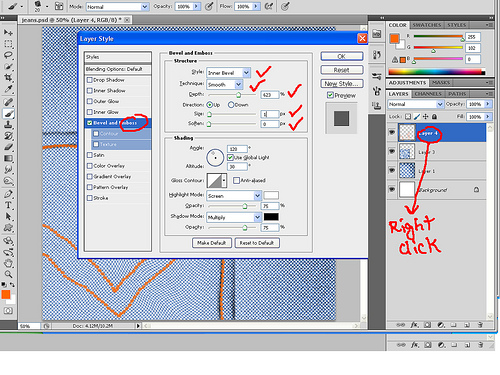Click Reset to Default button
500x375 pixels.
pos(257,243)
